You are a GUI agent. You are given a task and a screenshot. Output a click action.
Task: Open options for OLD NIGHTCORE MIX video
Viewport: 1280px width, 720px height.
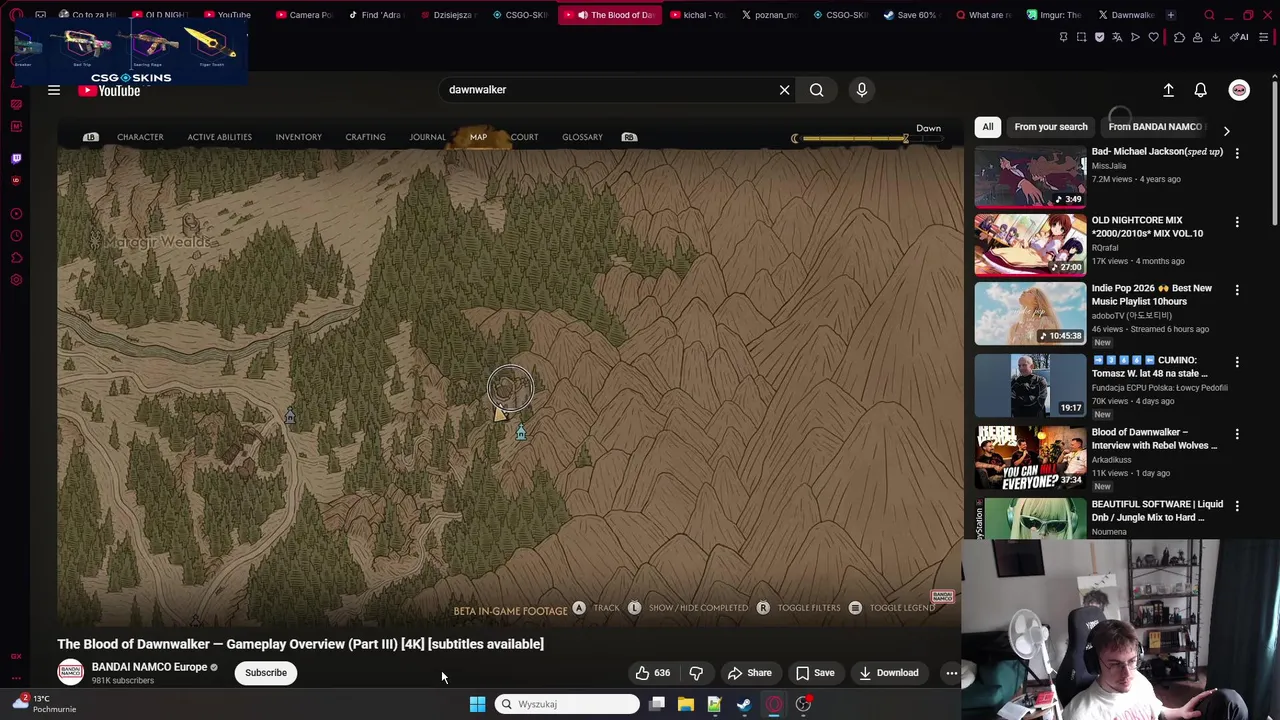(1237, 222)
